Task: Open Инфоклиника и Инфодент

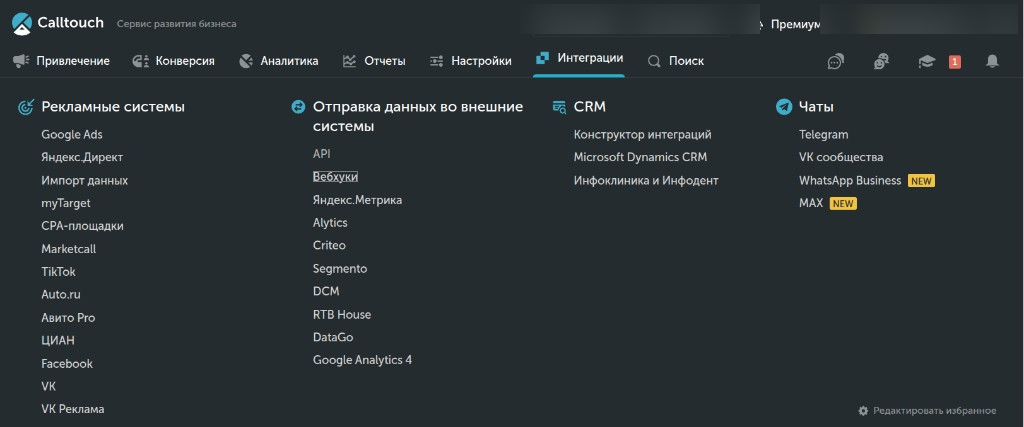Action: [646, 180]
